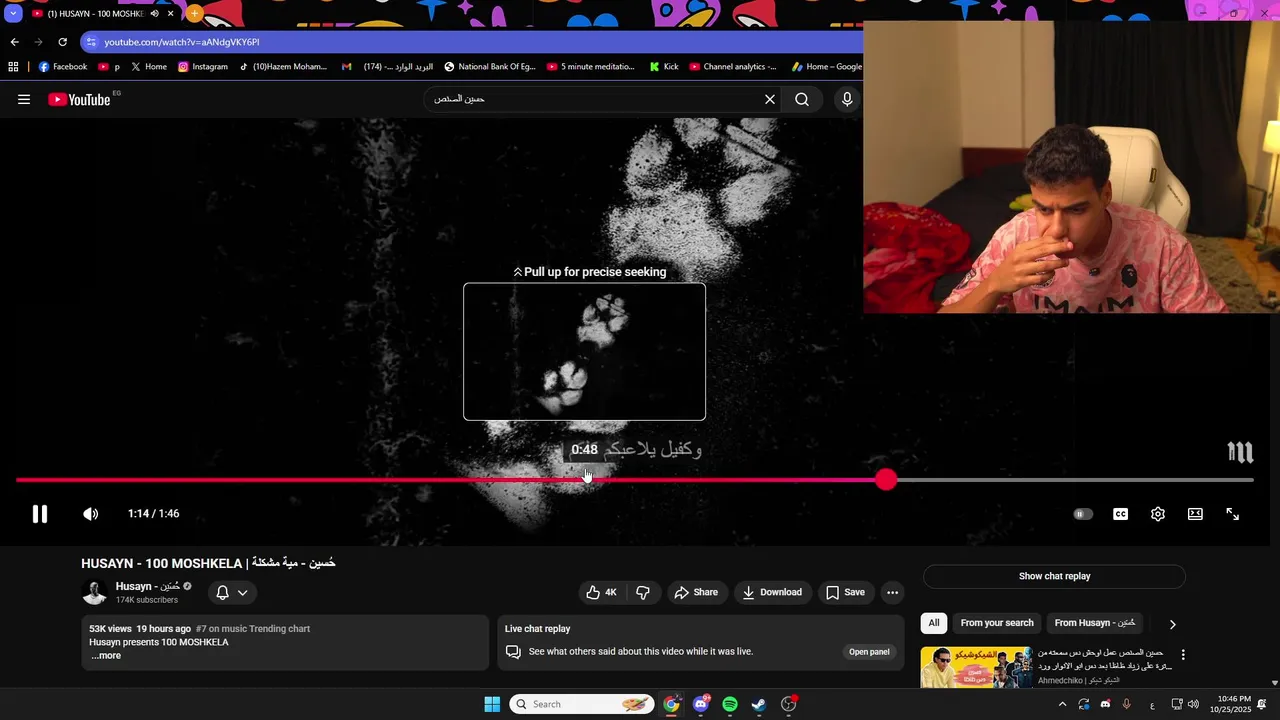Open the Kick bookmark
This screenshot has height=720, width=1280.
pos(663,67)
